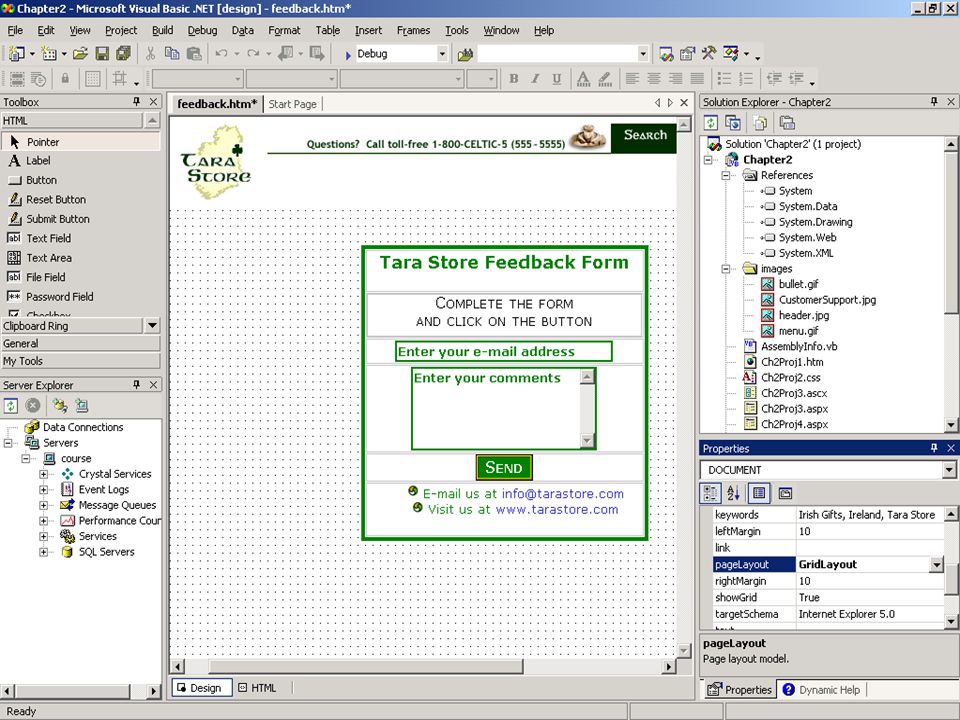Click Alphabetic sort button in Properties
The height and width of the screenshot is (720, 960).
point(733,493)
